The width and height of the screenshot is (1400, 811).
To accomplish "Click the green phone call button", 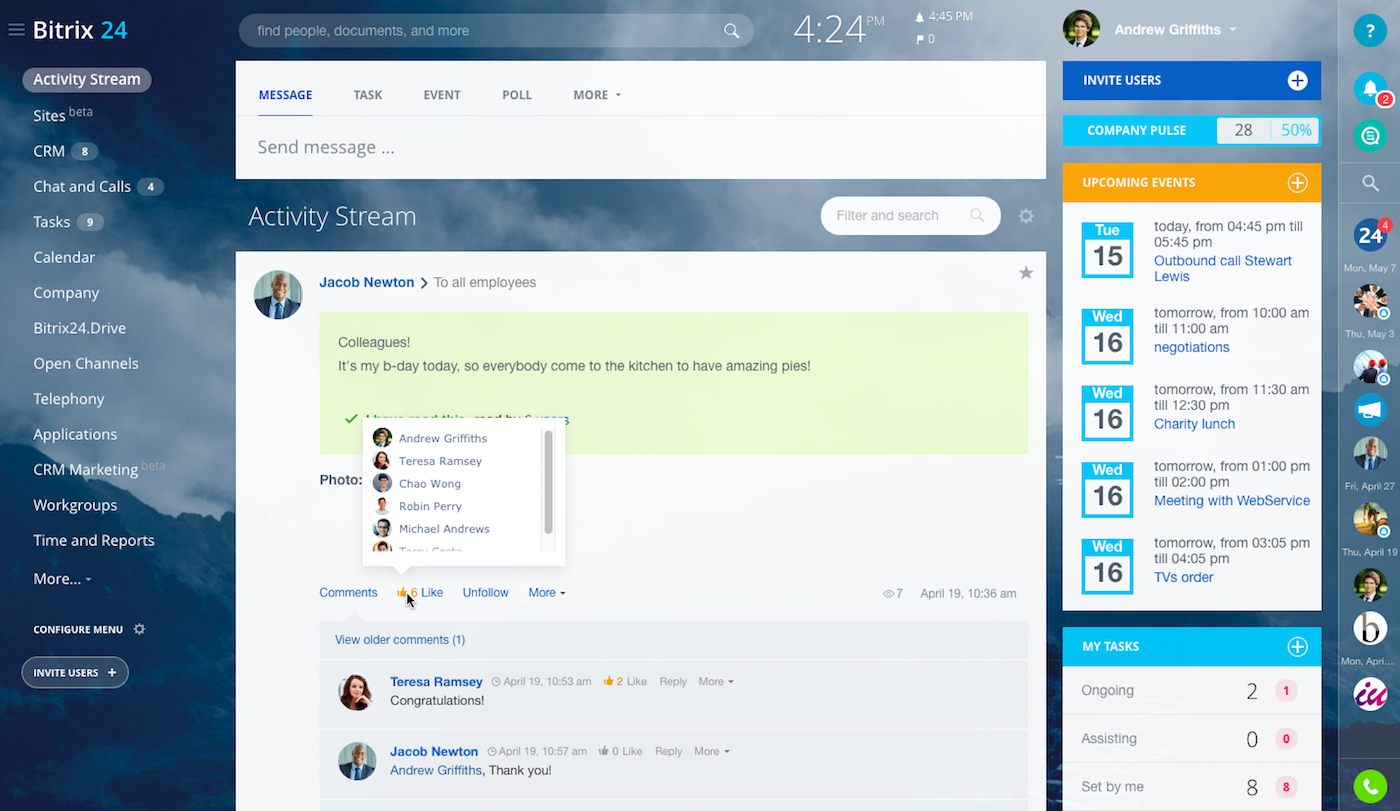I will point(1370,786).
